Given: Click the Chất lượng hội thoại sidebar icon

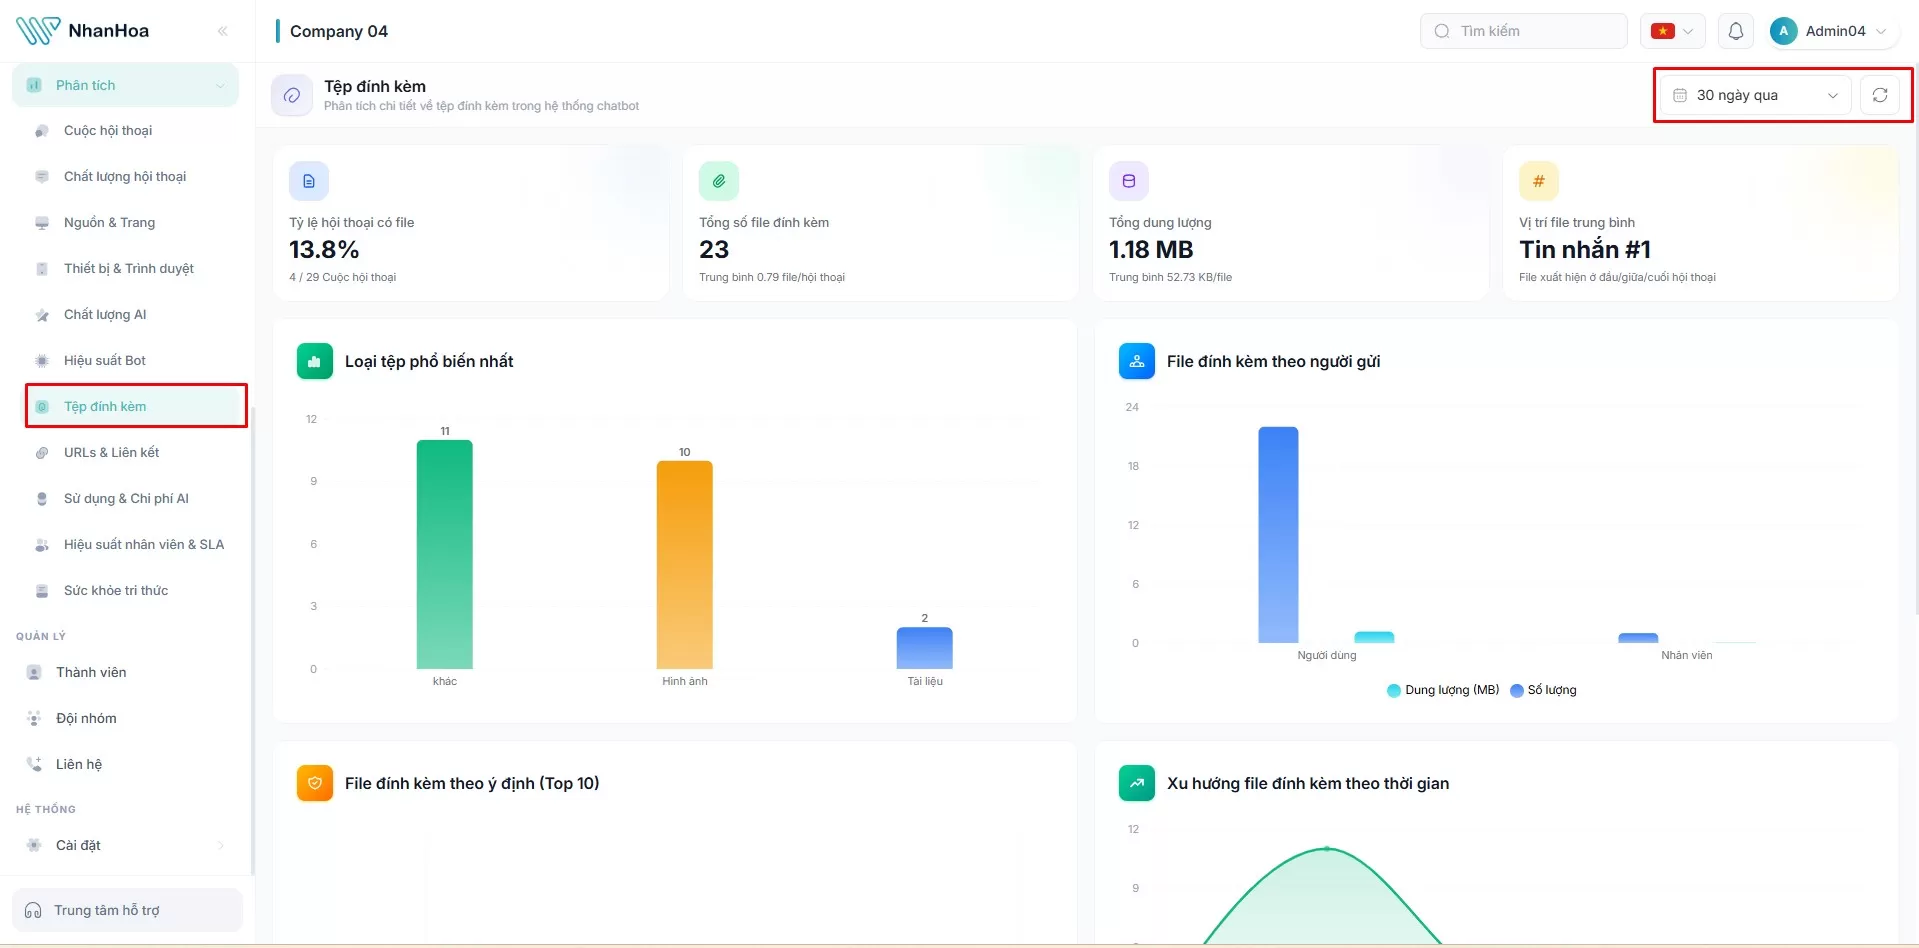Looking at the screenshot, I should [x=42, y=177].
